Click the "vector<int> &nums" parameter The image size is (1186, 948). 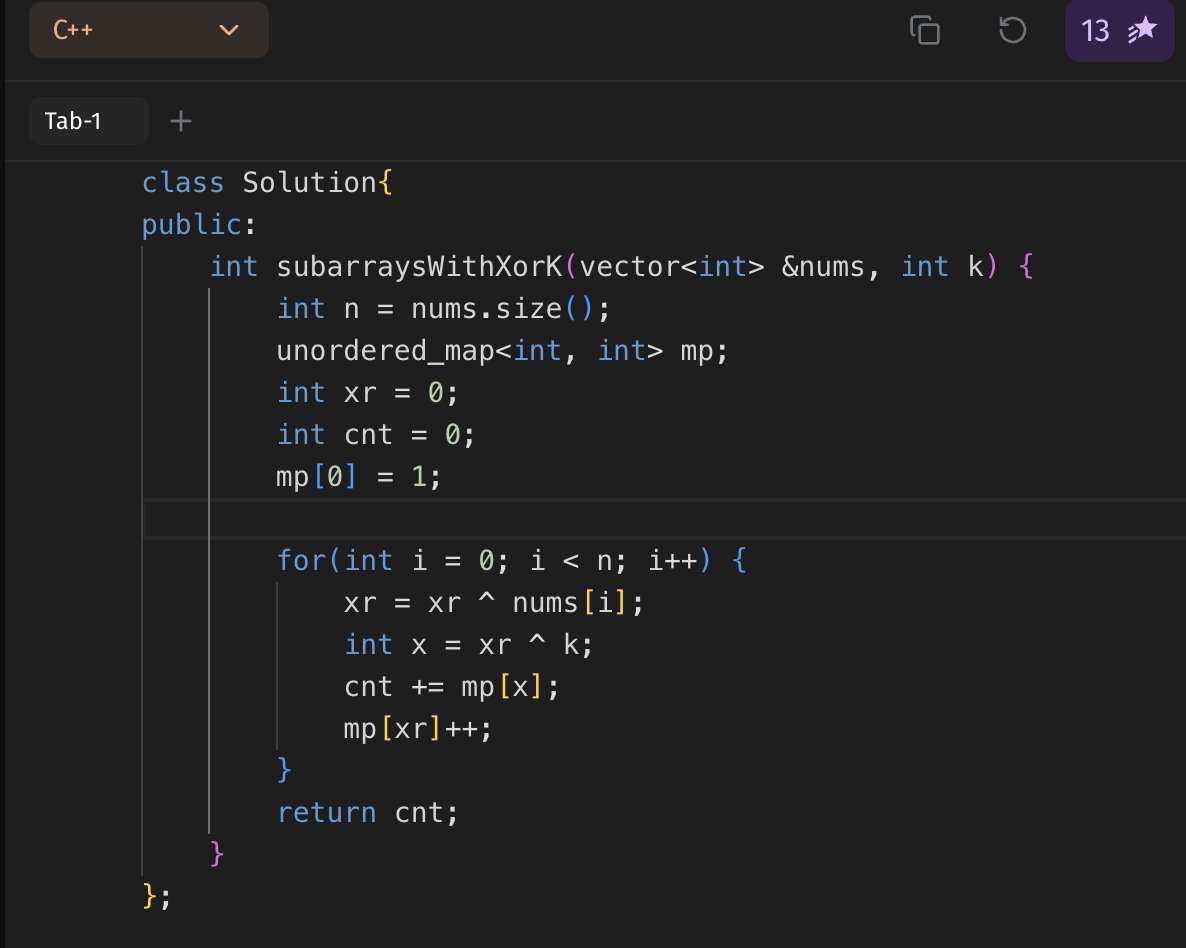coord(722,266)
